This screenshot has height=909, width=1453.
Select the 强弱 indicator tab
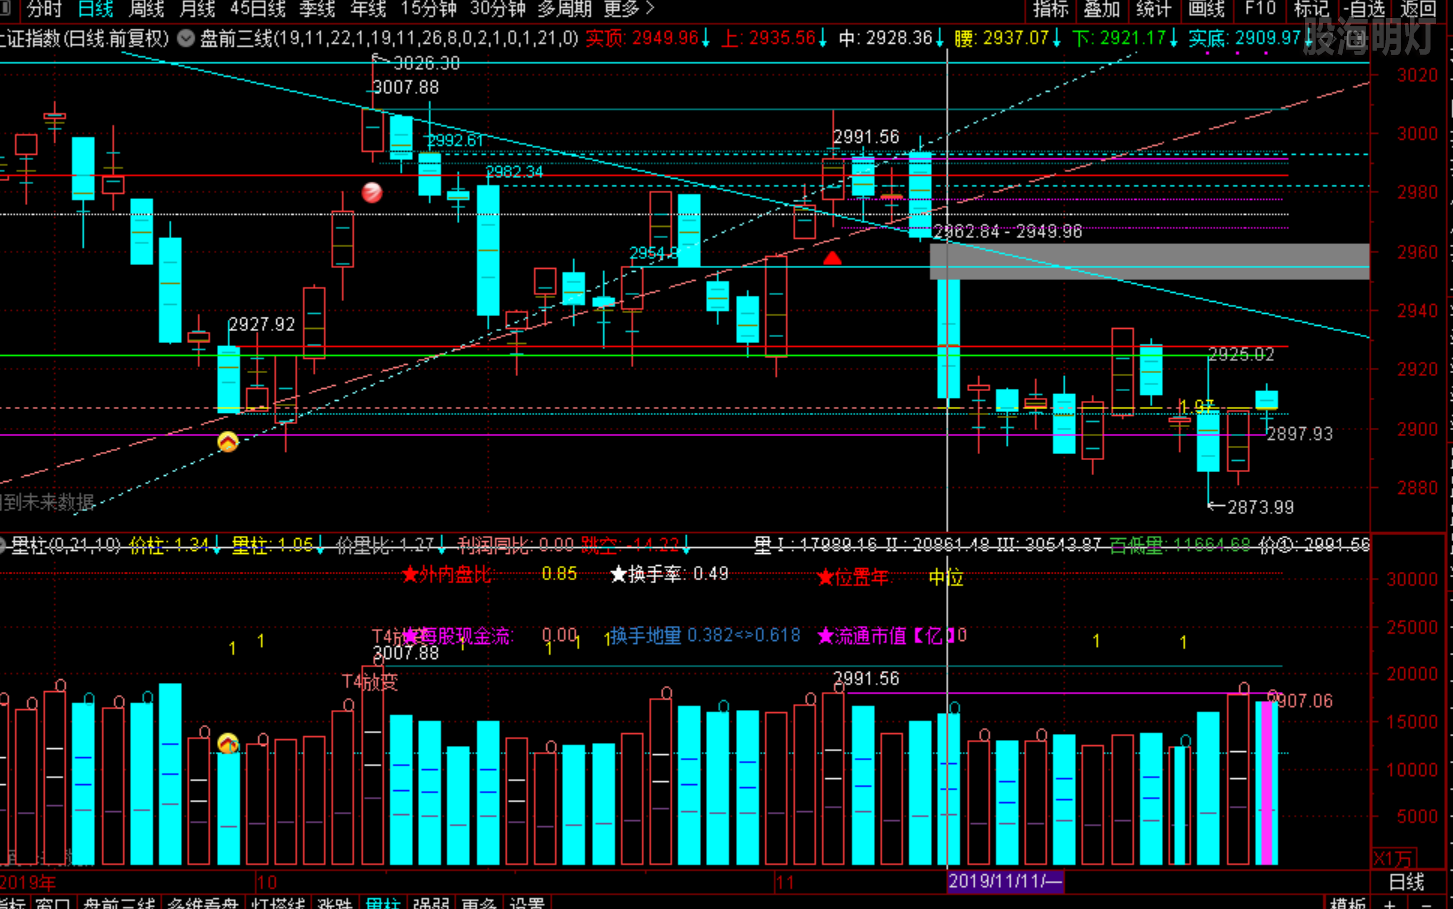tap(431, 903)
